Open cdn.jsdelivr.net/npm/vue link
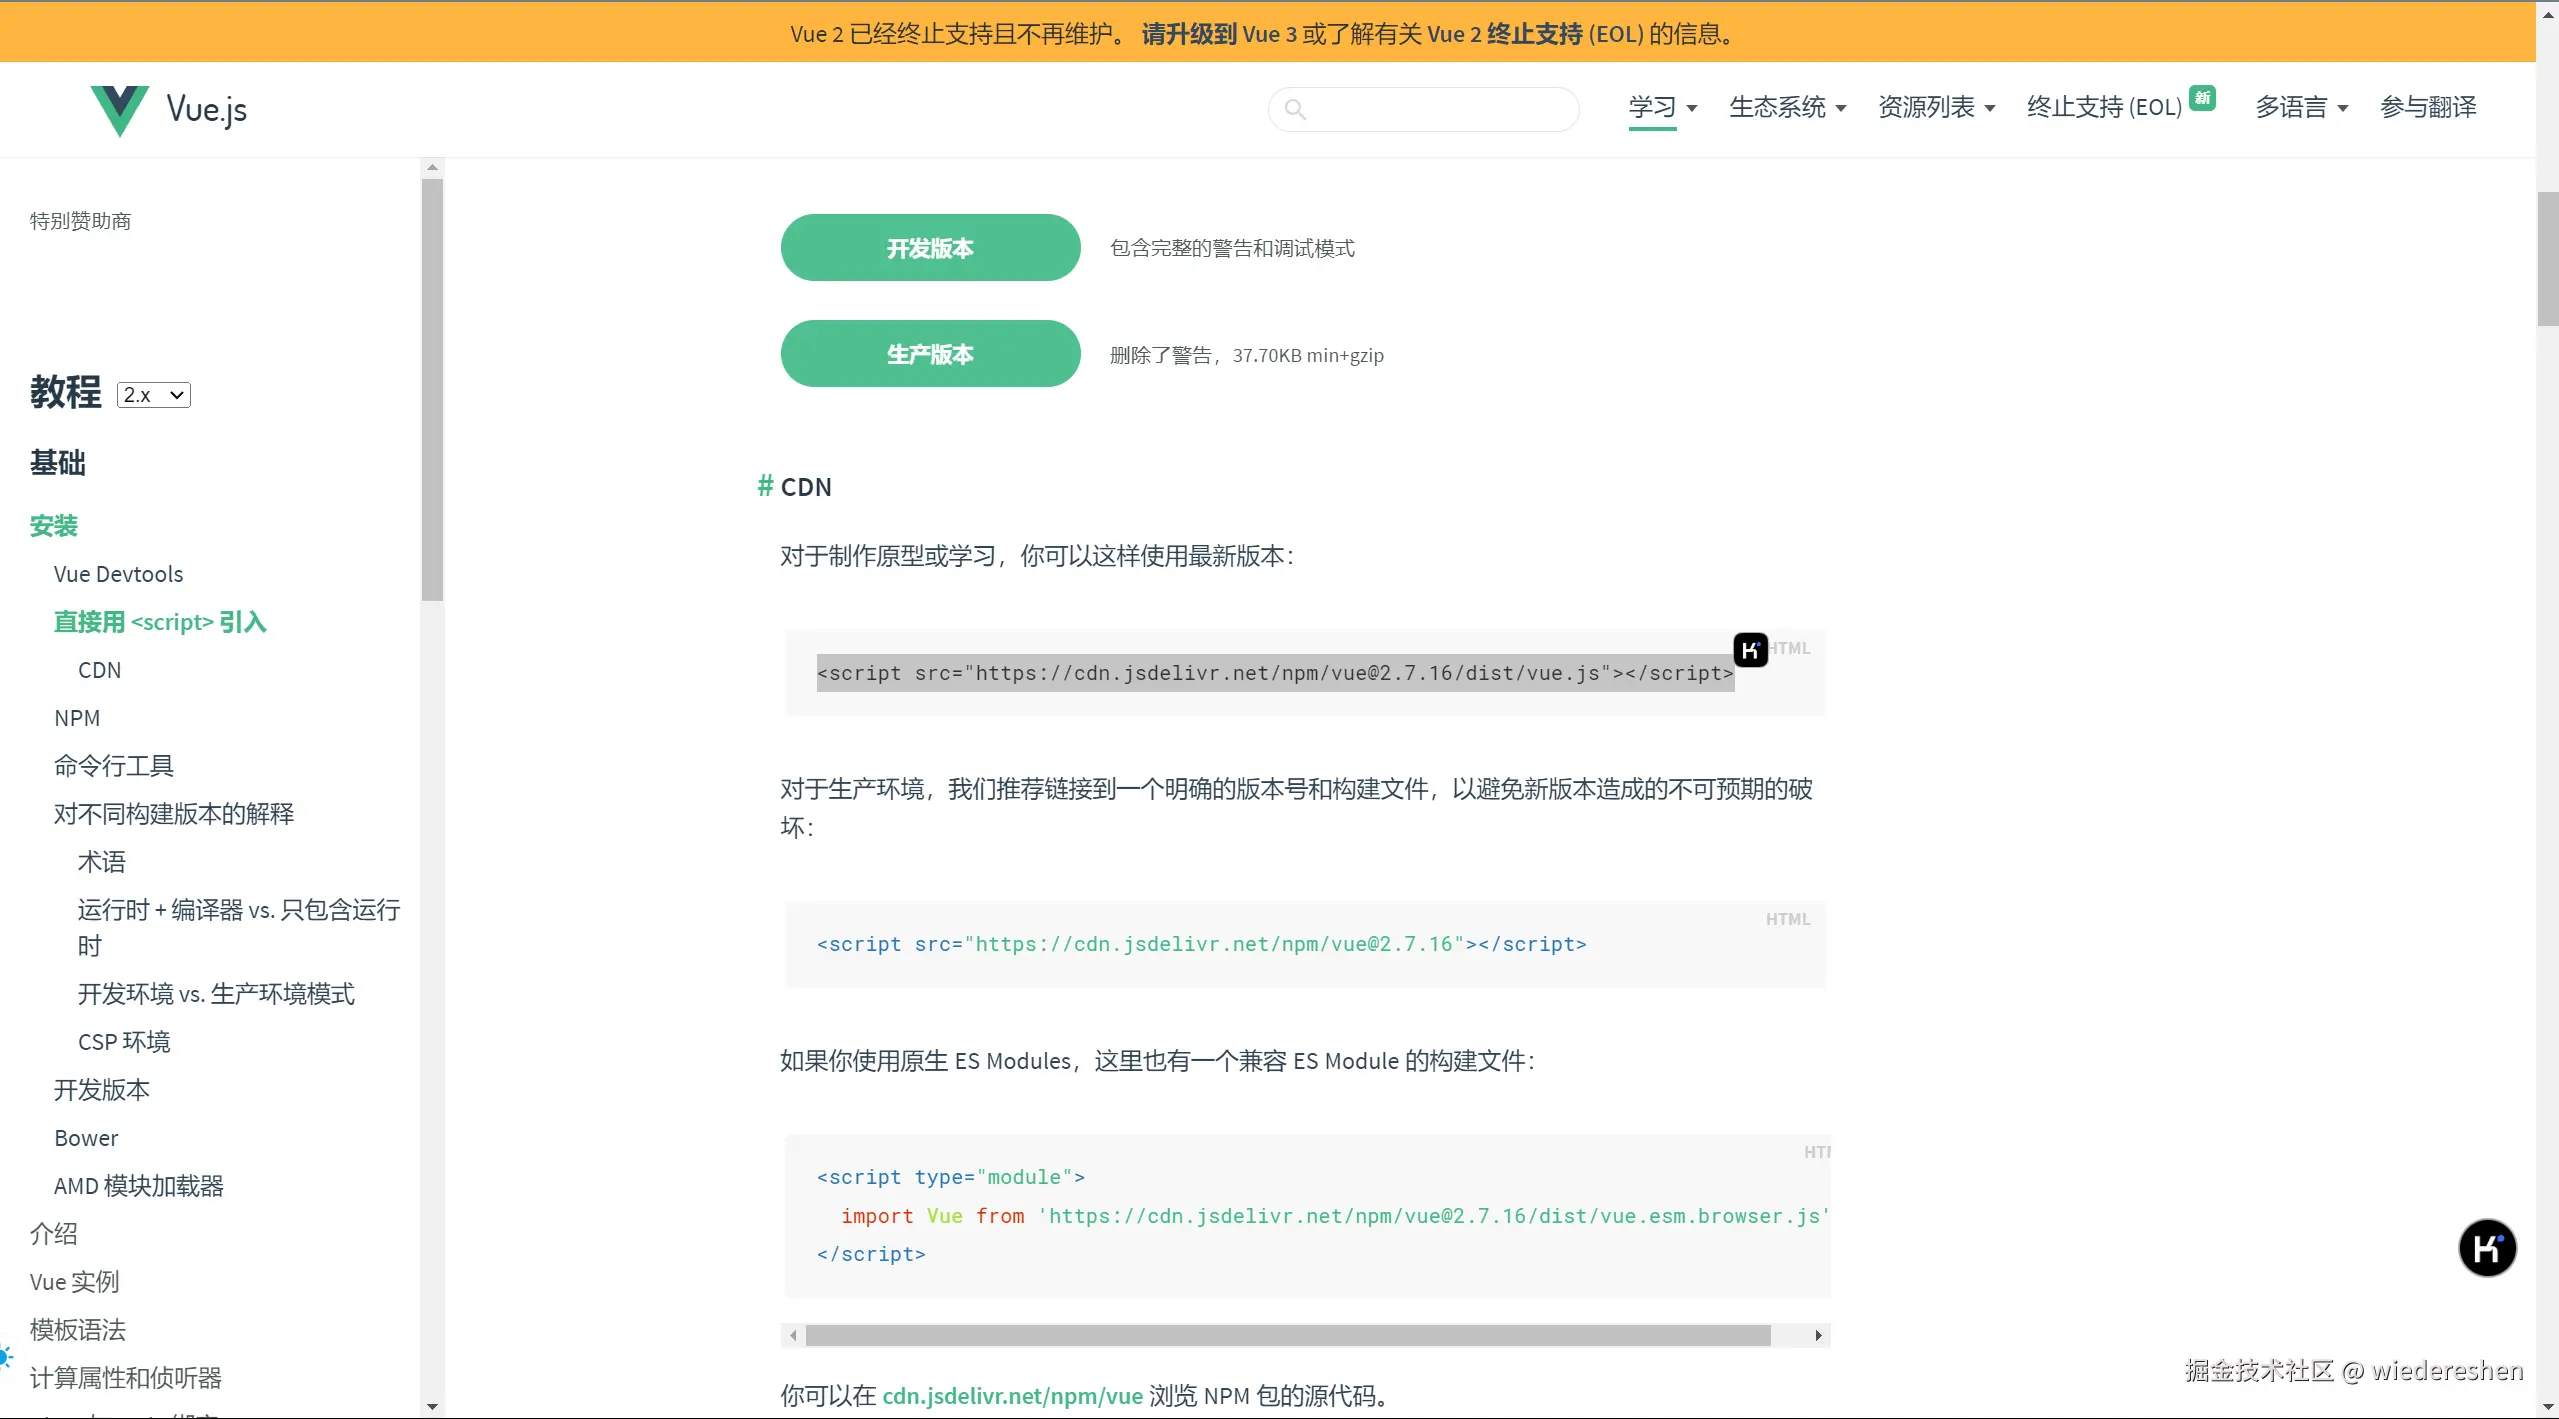 (1012, 1396)
